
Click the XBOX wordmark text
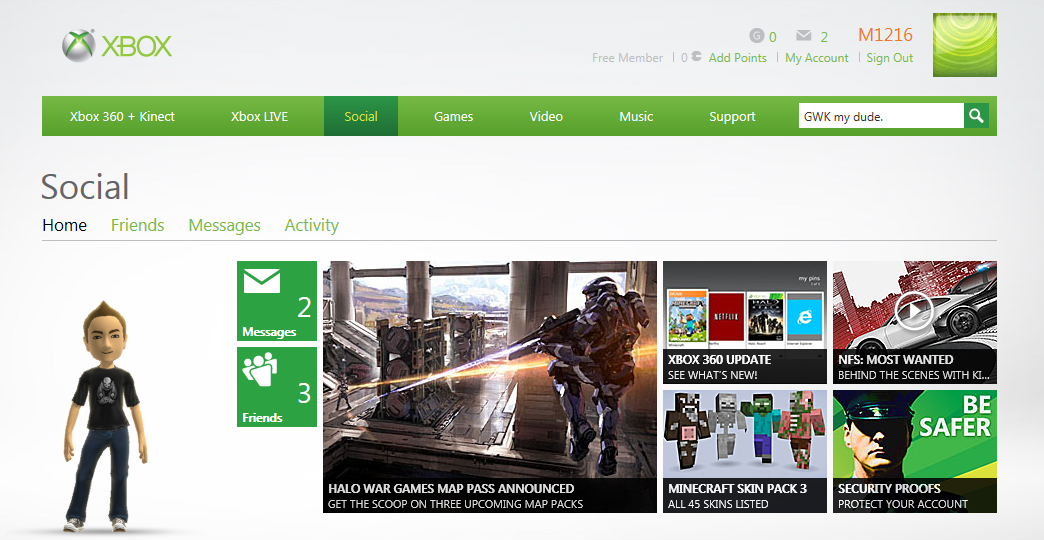(136, 46)
